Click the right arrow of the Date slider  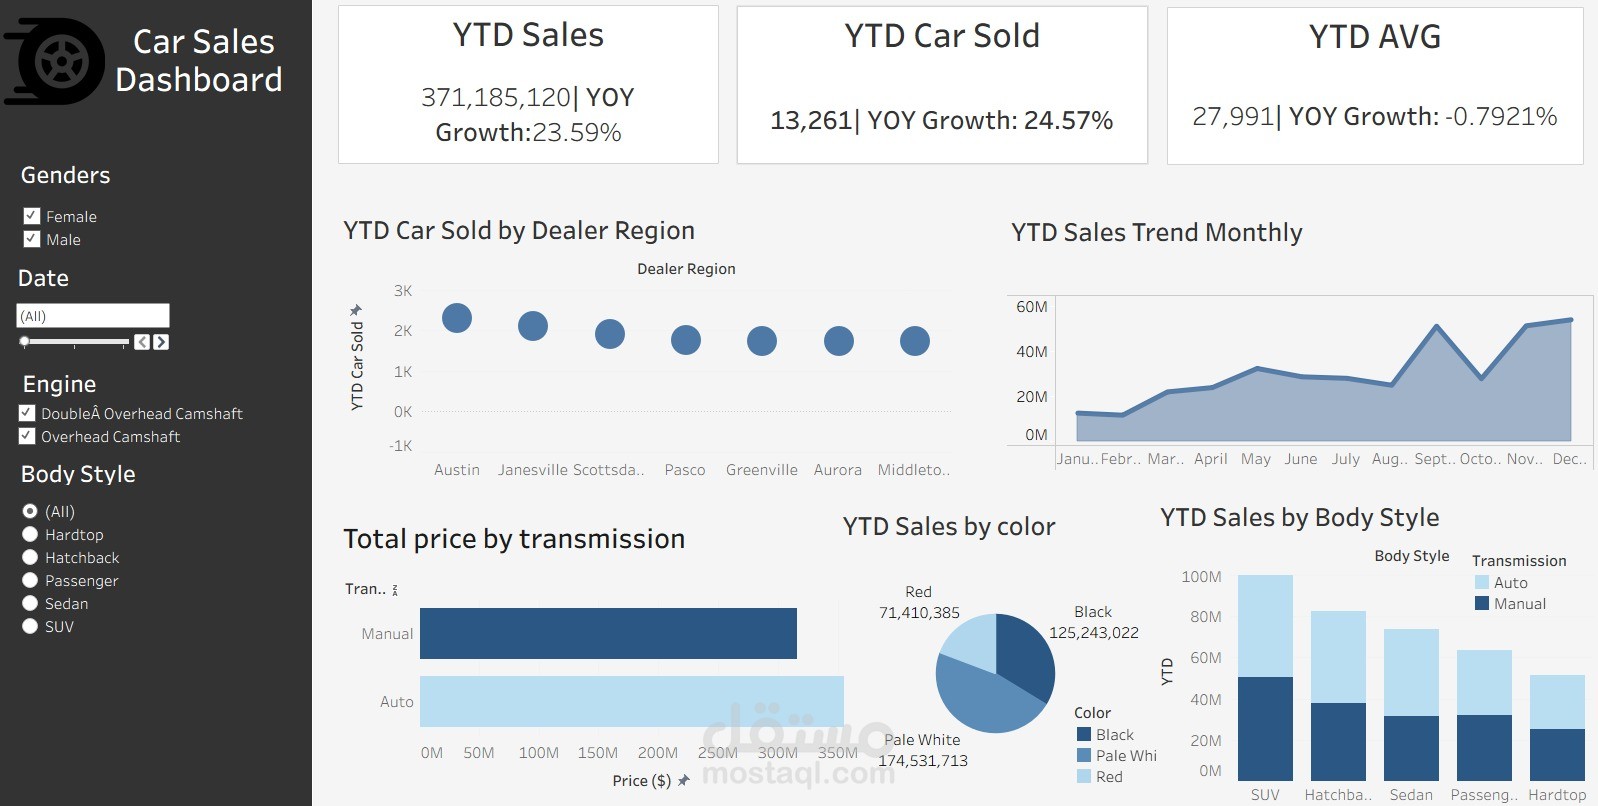click(162, 341)
